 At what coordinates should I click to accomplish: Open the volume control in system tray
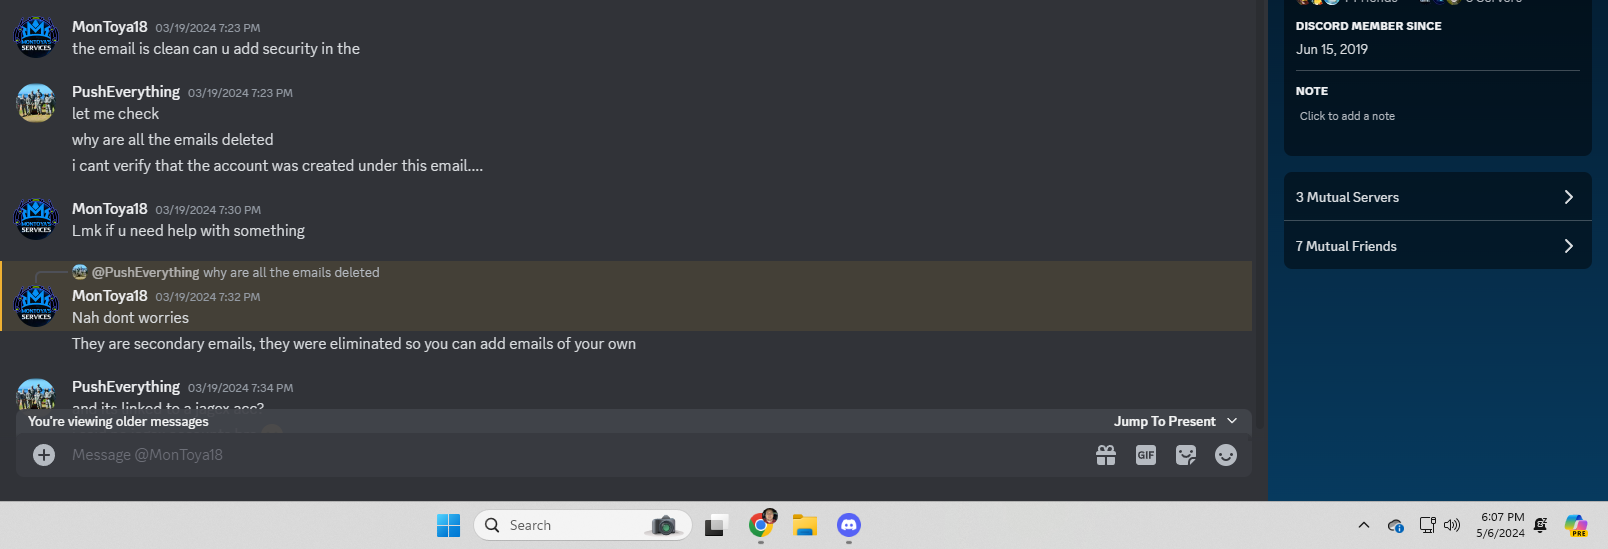click(1452, 525)
